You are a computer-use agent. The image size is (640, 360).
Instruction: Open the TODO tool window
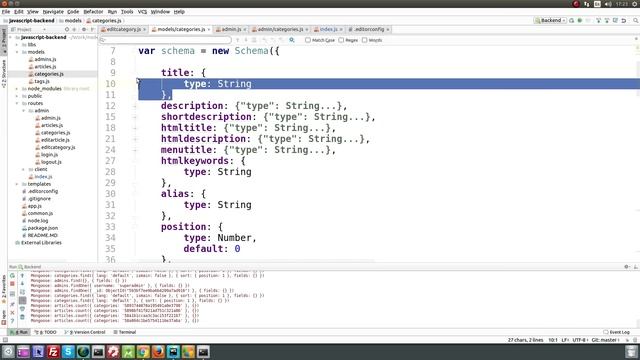click(46, 332)
